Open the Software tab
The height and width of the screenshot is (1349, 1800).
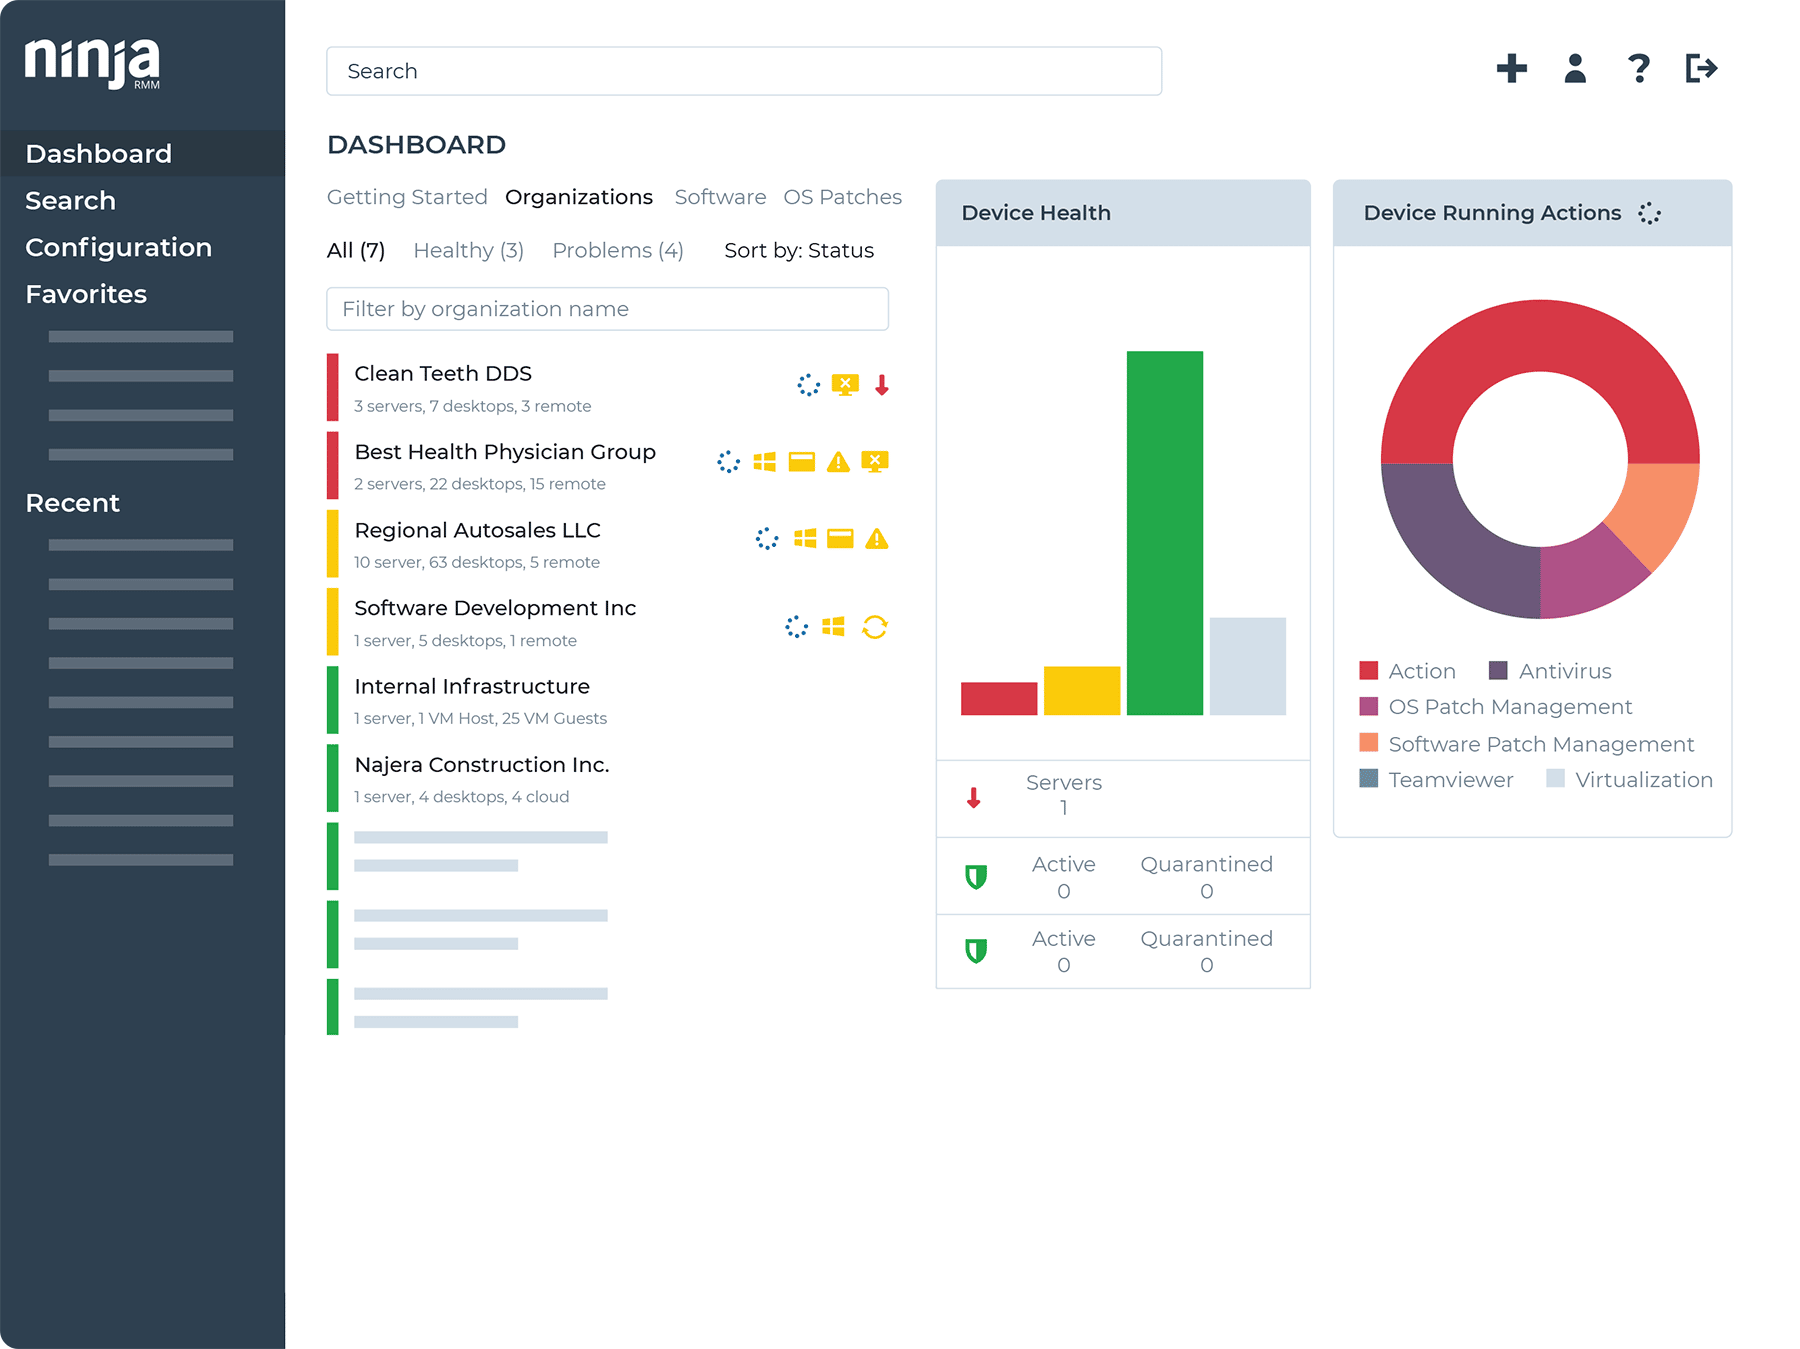(x=720, y=197)
